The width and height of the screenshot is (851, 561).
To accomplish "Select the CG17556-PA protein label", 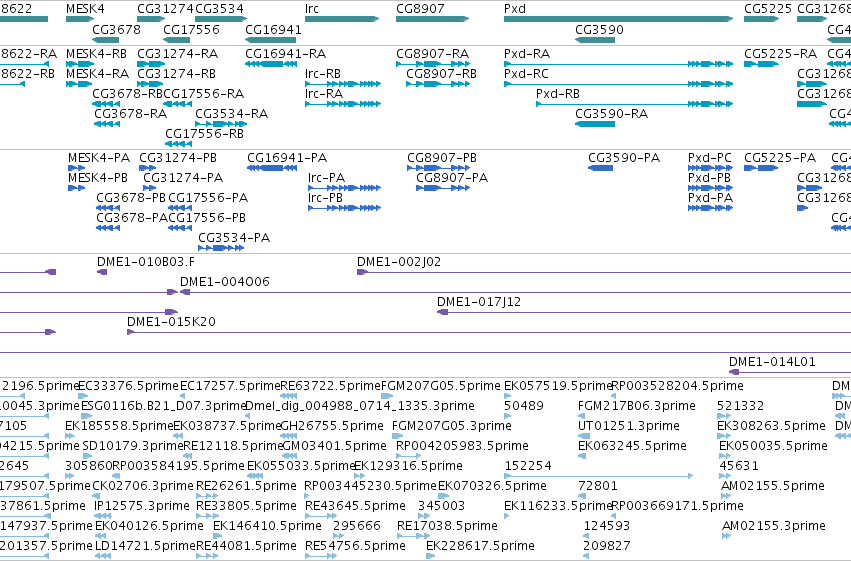I will coord(208,198).
